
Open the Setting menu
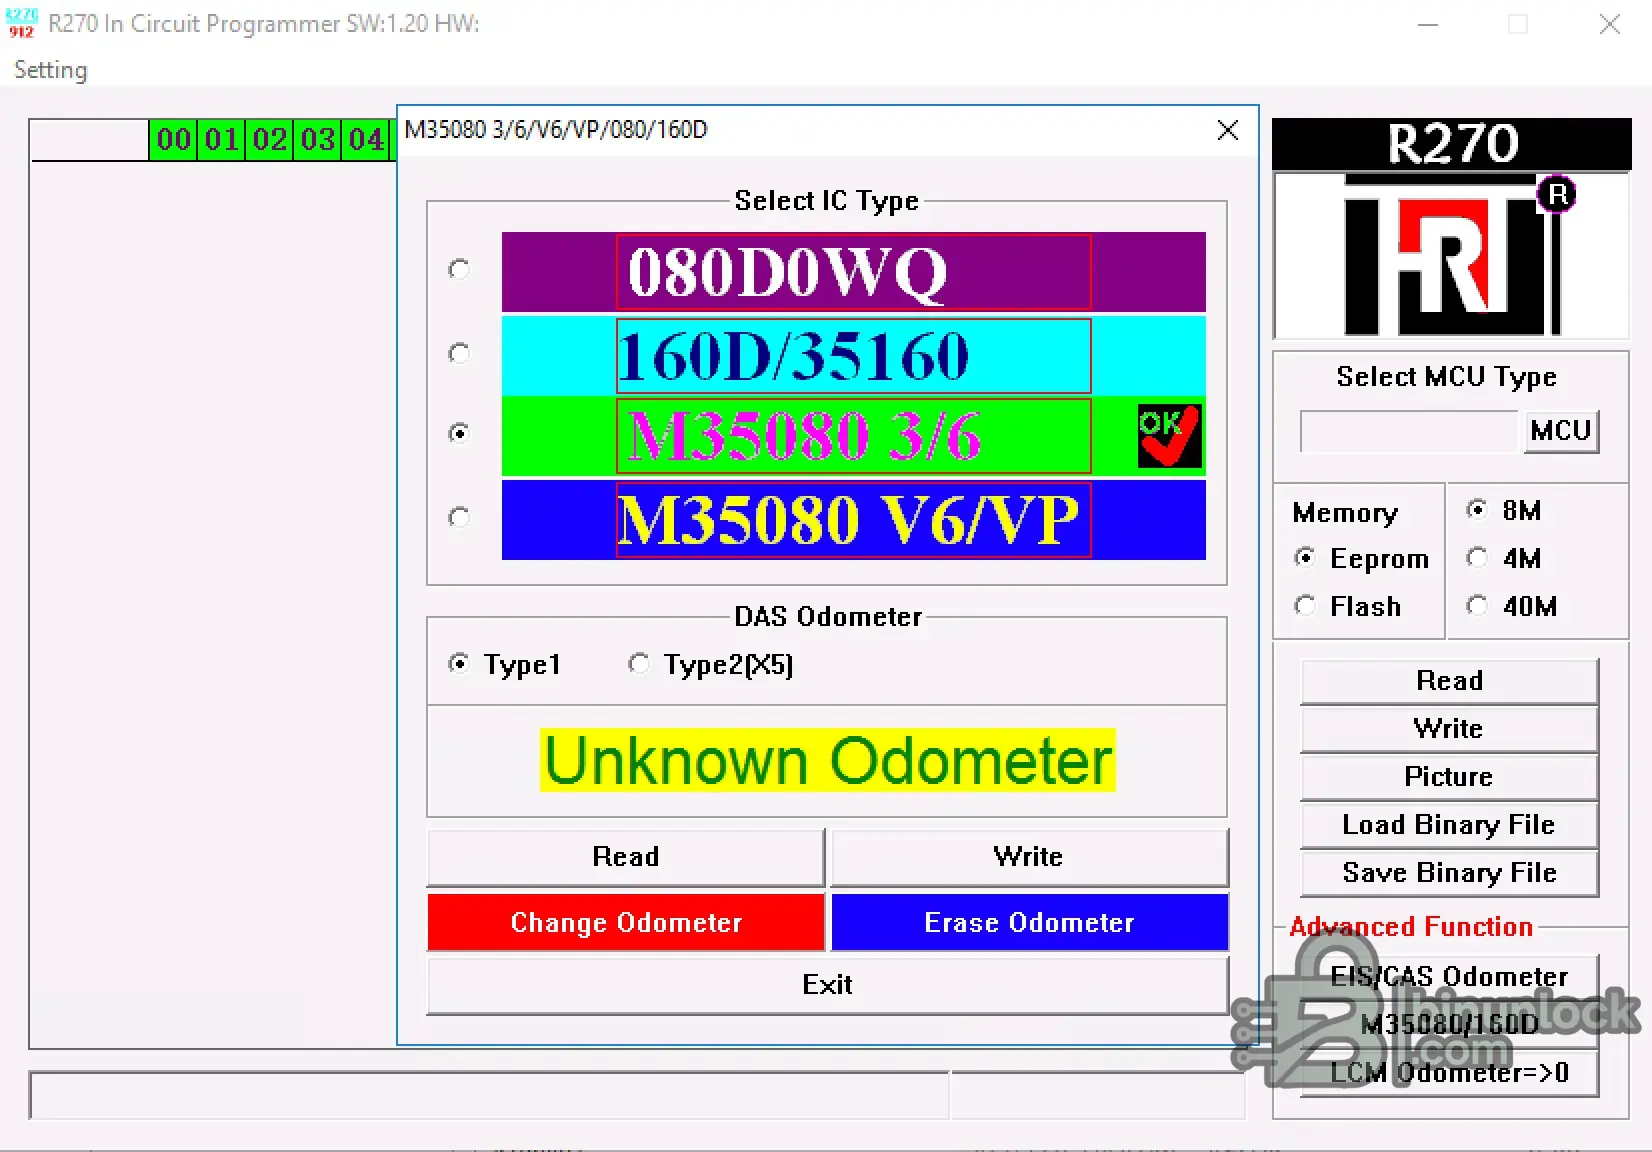point(51,70)
